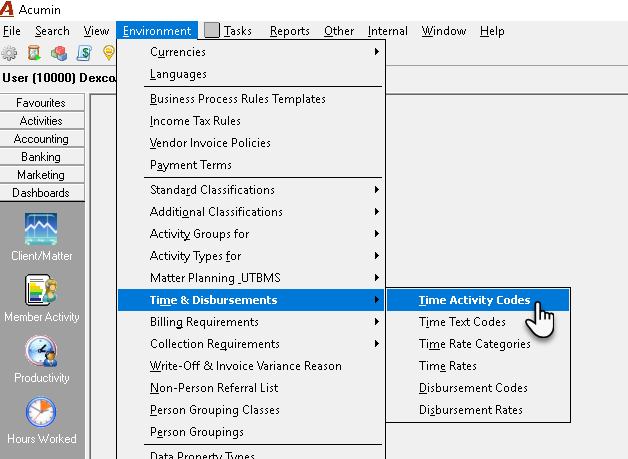This screenshot has width=628, height=459.
Task: Switch to the Dashboards sidebar button
Action: 42,193
